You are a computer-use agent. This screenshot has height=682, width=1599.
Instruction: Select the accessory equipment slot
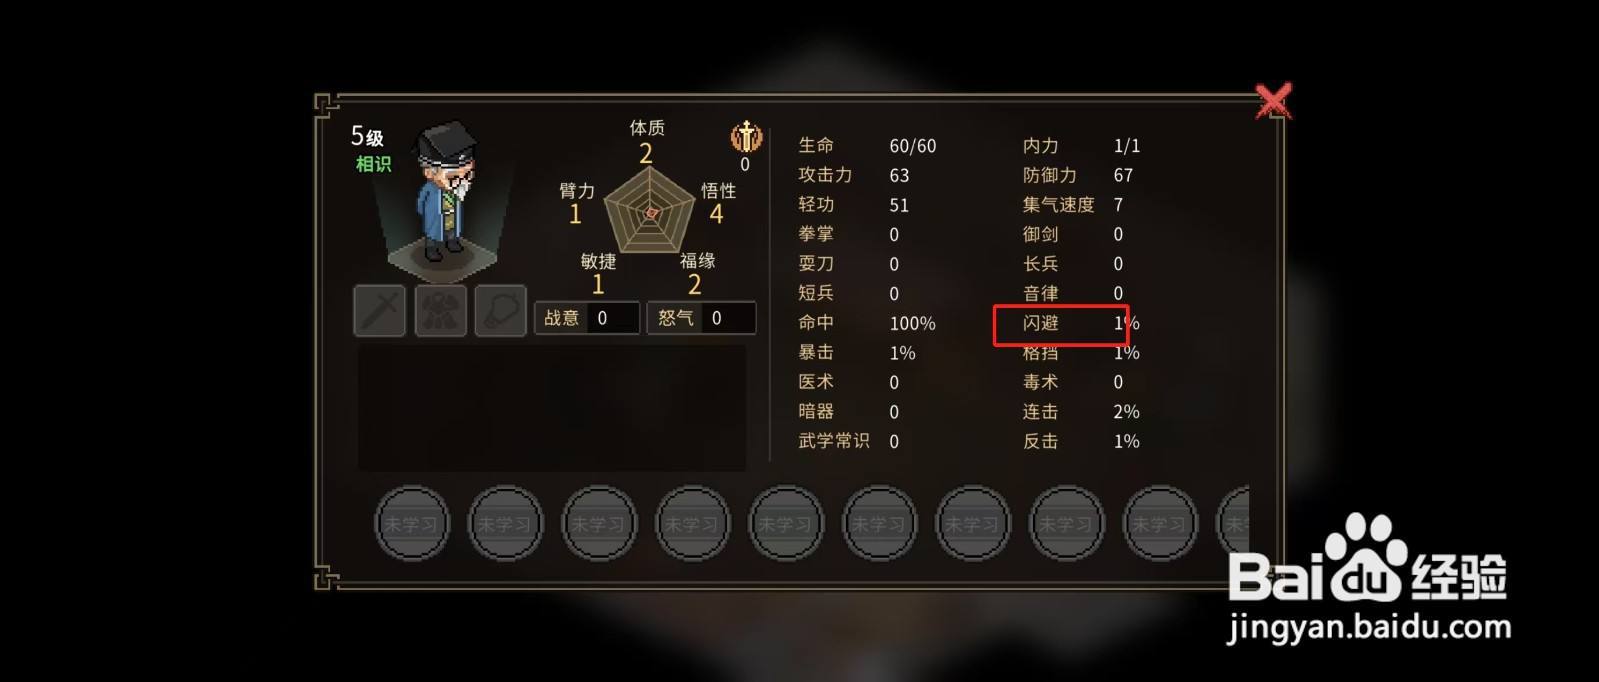pyautogui.click(x=501, y=311)
